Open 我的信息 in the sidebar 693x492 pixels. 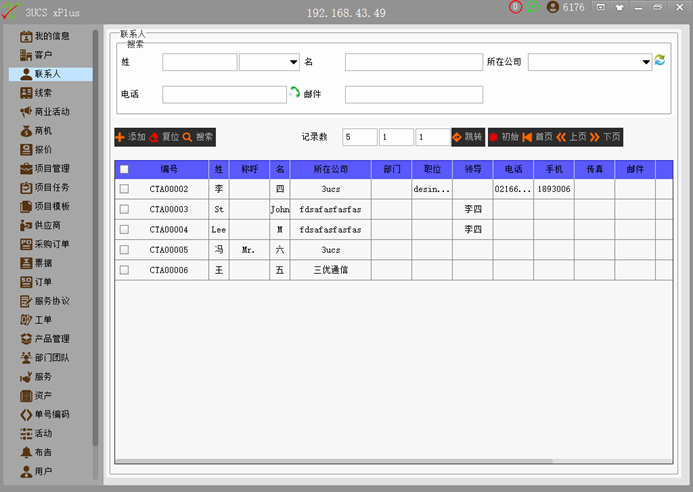click(45, 36)
